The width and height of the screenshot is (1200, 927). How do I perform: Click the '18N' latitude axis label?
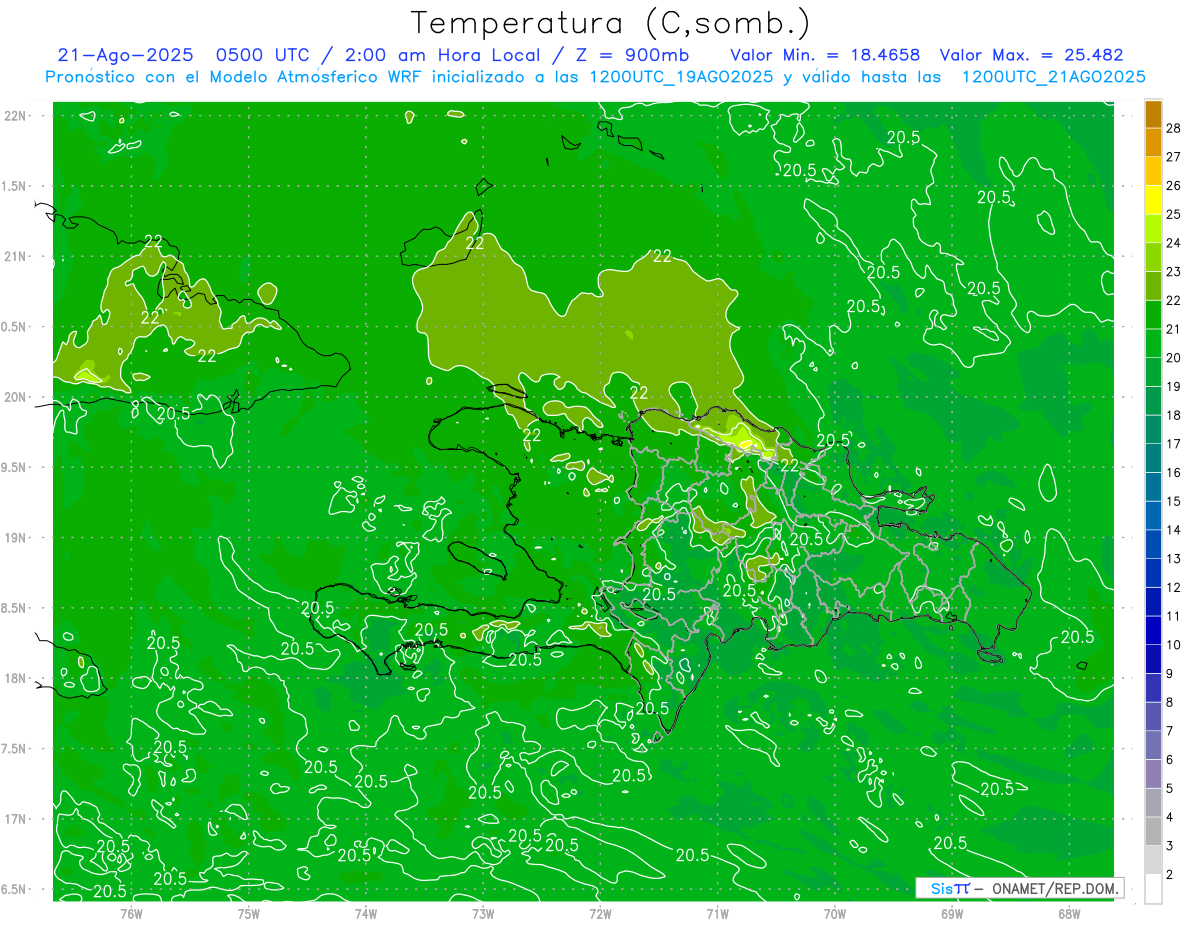[15, 679]
